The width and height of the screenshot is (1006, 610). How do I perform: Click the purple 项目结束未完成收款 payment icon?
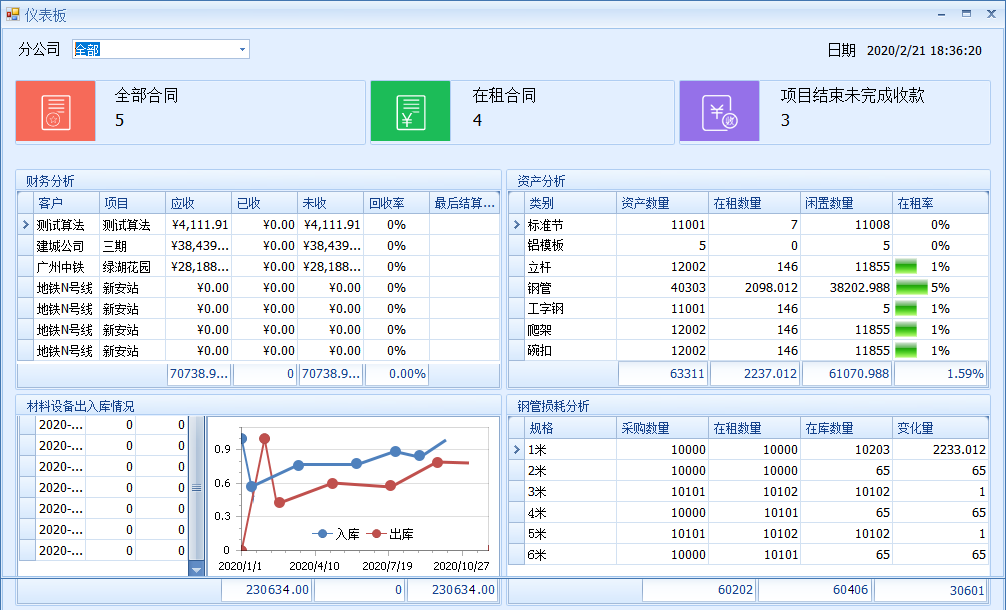pos(719,111)
